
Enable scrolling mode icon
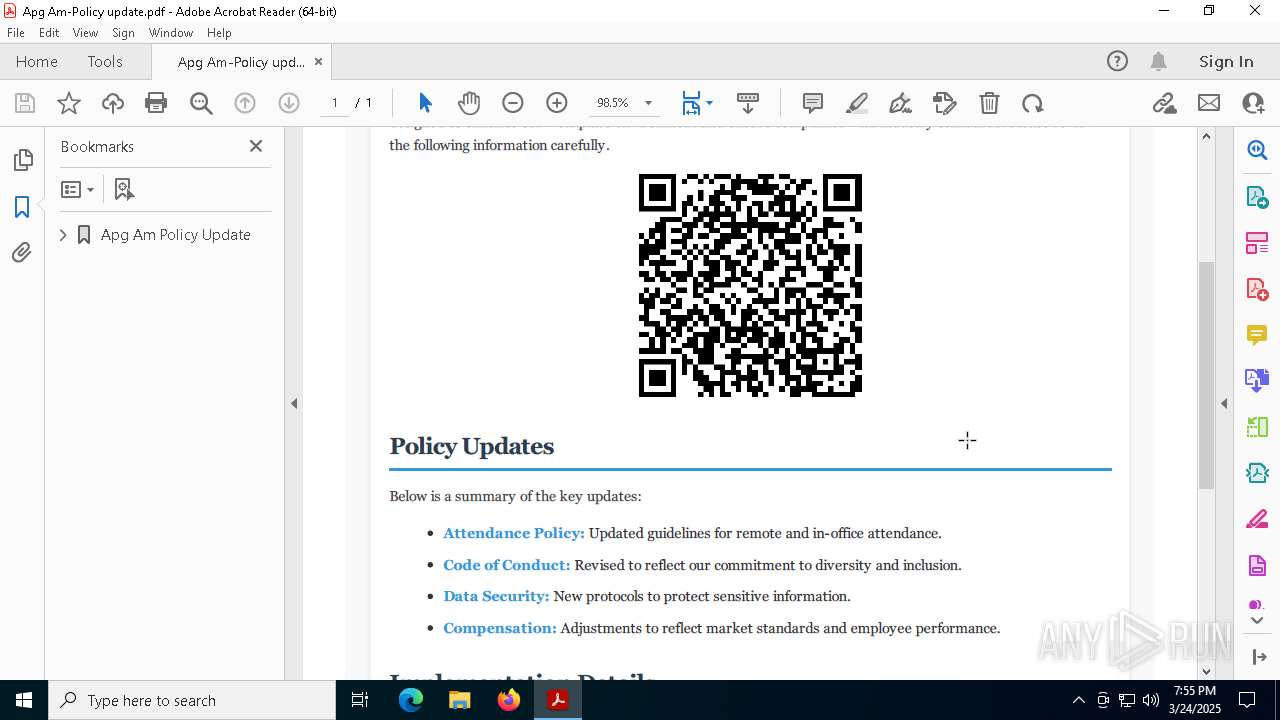click(748, 103)
